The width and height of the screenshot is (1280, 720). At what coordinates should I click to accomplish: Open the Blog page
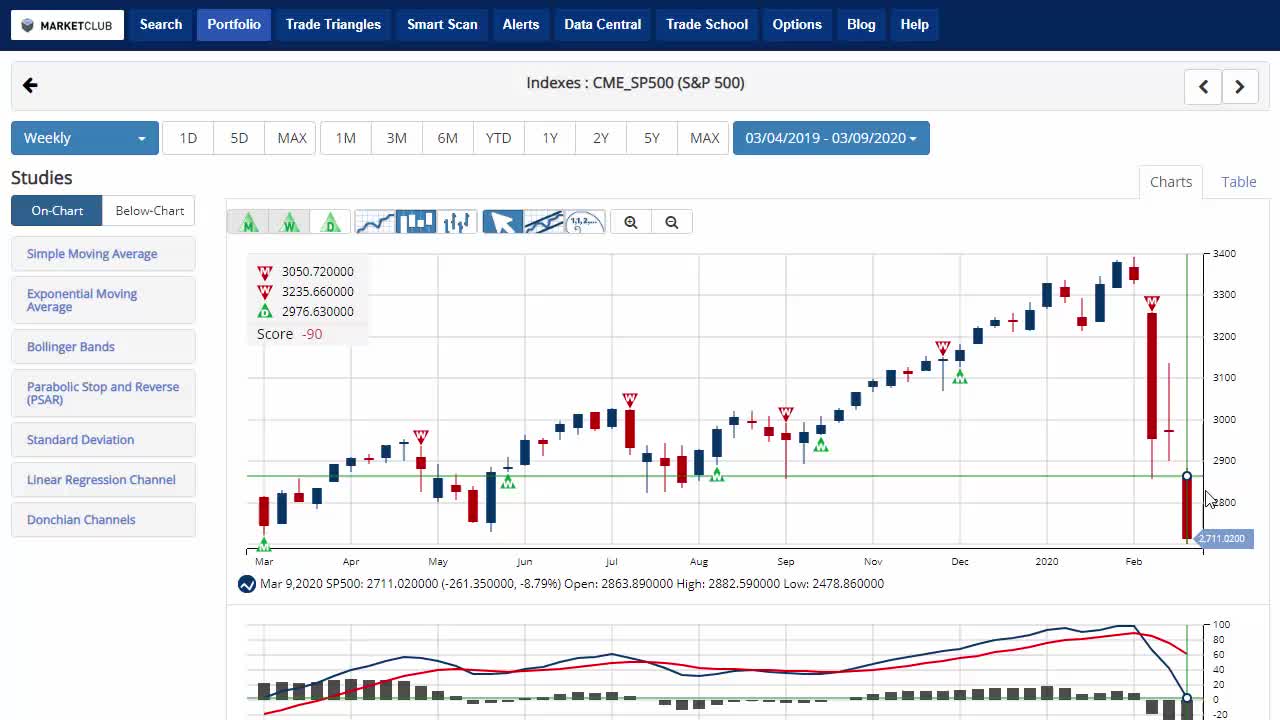click(x=861, y=25)
